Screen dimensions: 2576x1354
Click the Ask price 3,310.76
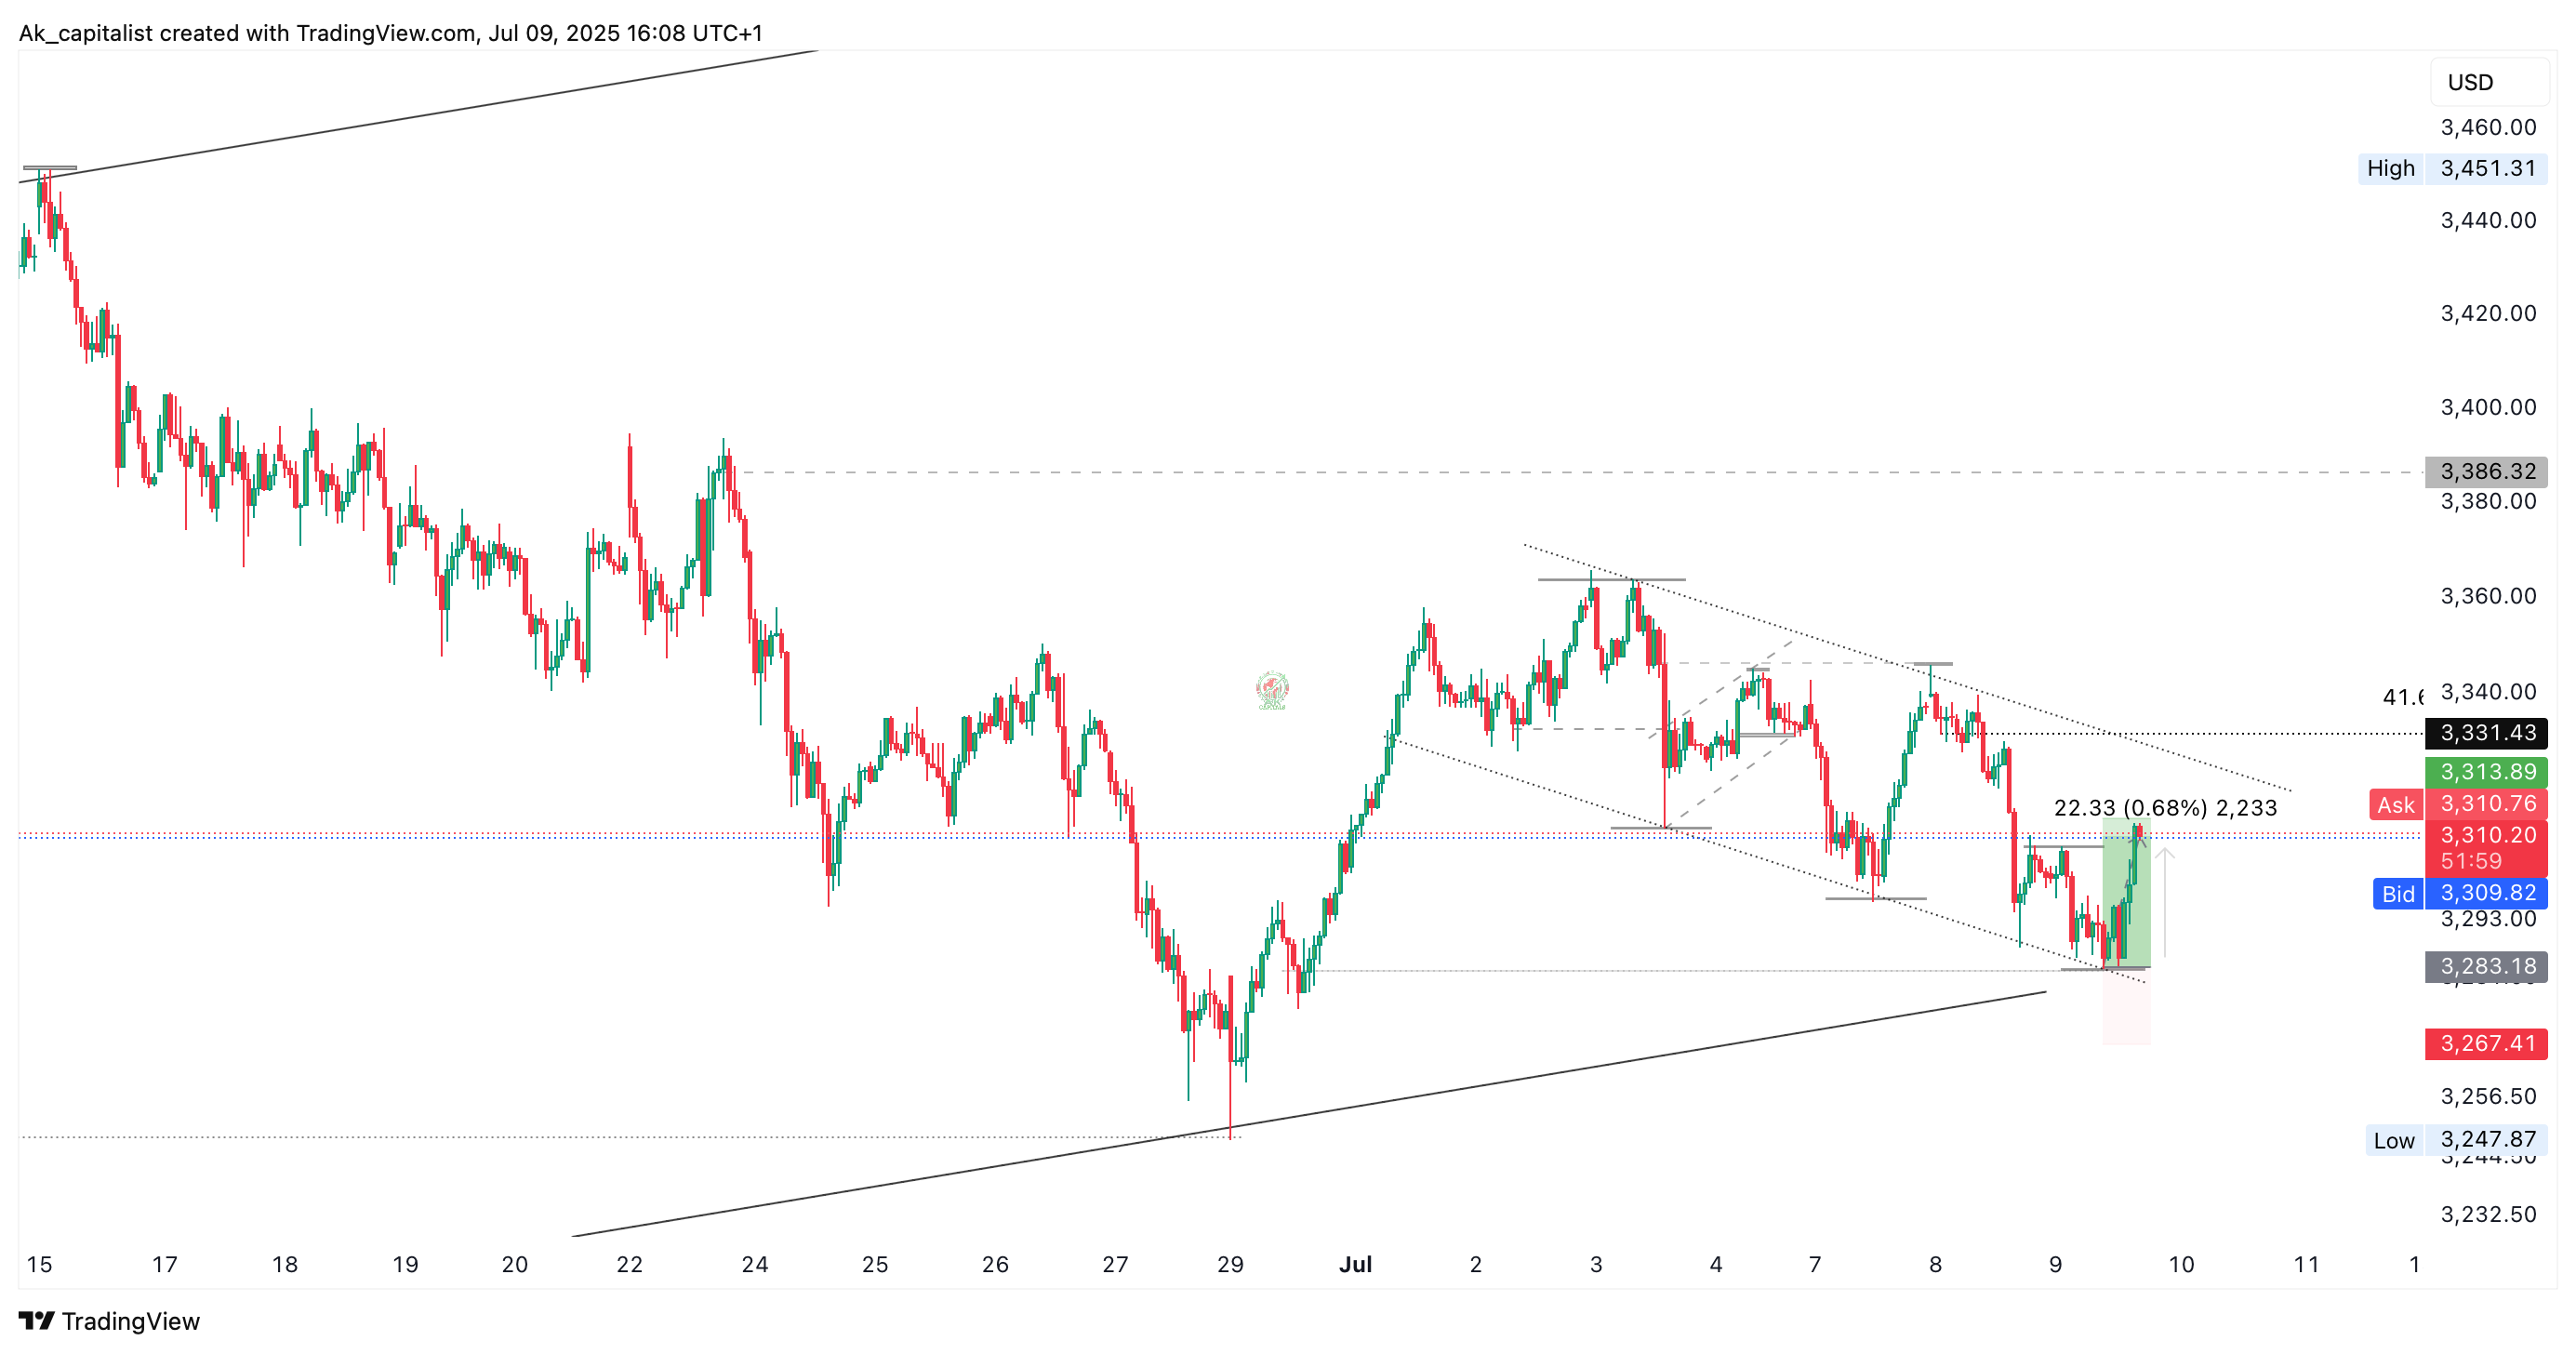(2486, 804)
